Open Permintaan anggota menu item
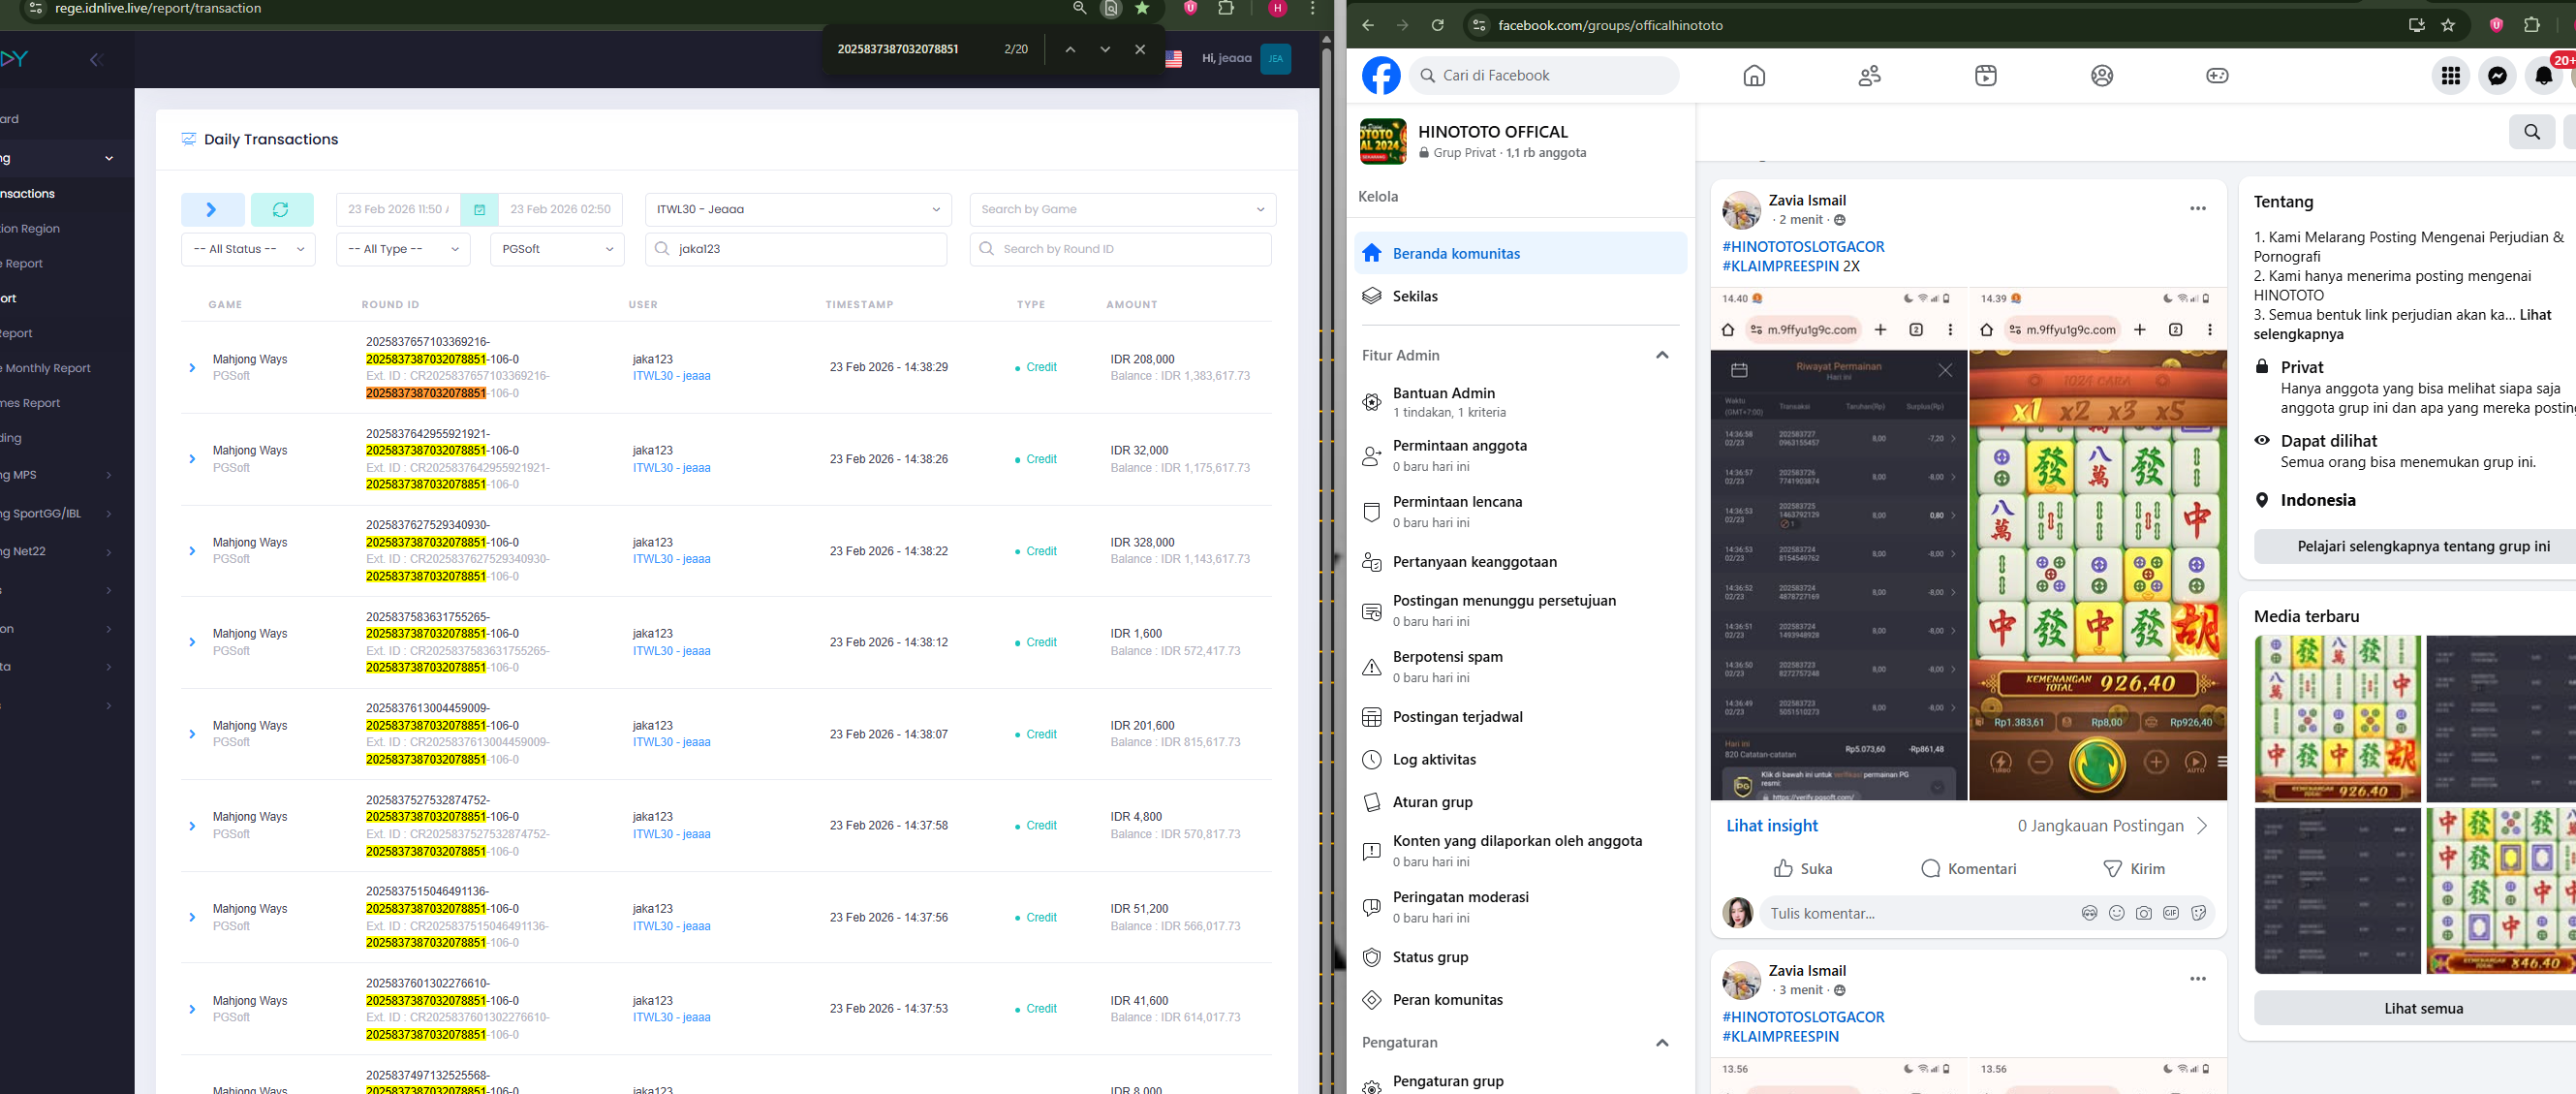The width and height of the screenshot is (2576, 1094). pos(1520,456)
